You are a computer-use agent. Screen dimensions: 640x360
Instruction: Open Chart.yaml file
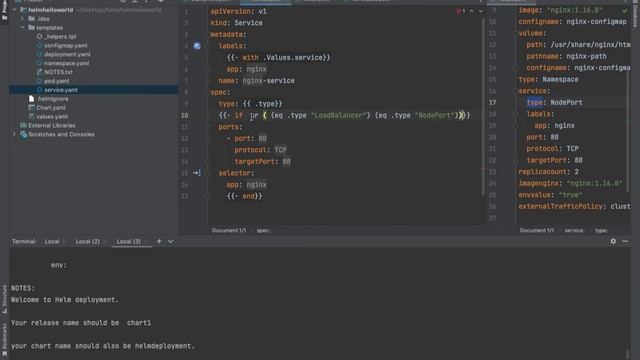tap(51, 108)
